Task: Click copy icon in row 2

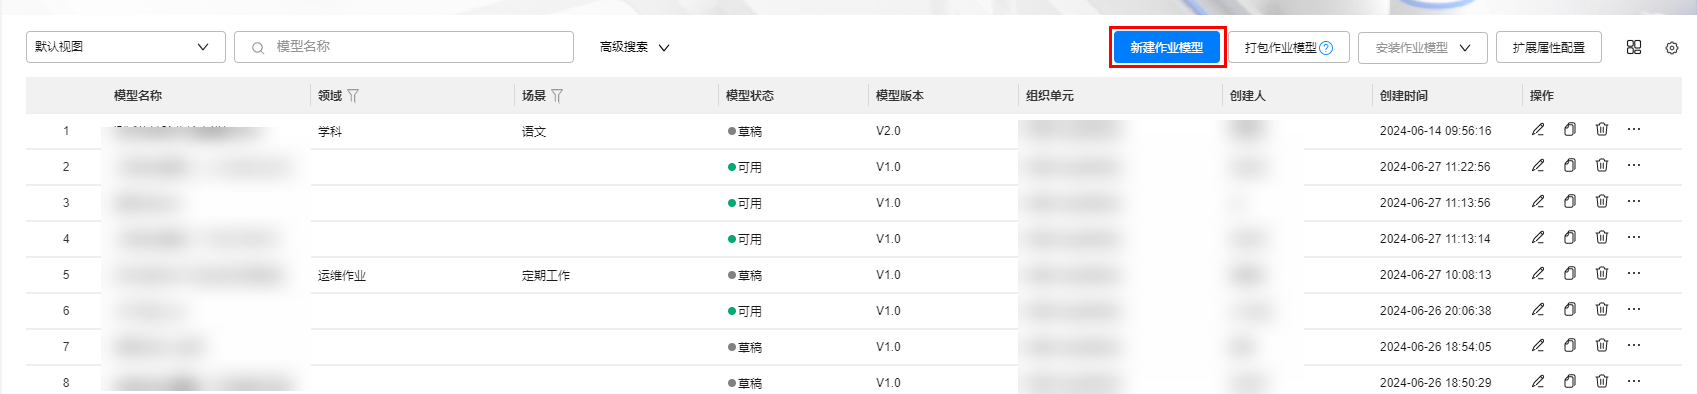Action: (1570, 165)
